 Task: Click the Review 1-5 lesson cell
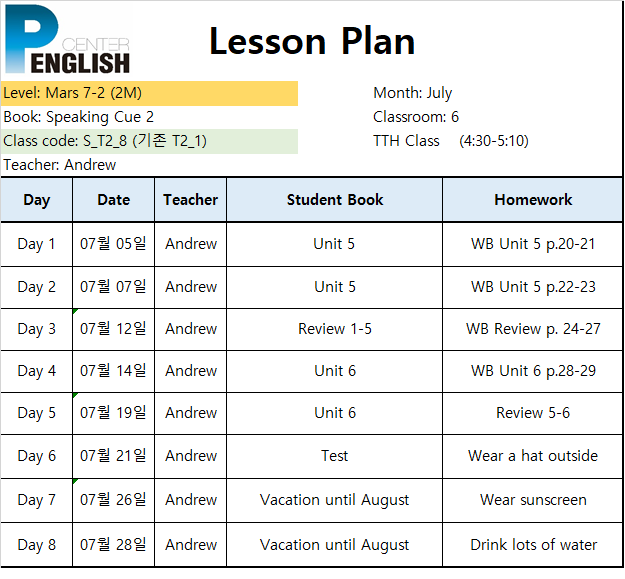click(334, 330)
